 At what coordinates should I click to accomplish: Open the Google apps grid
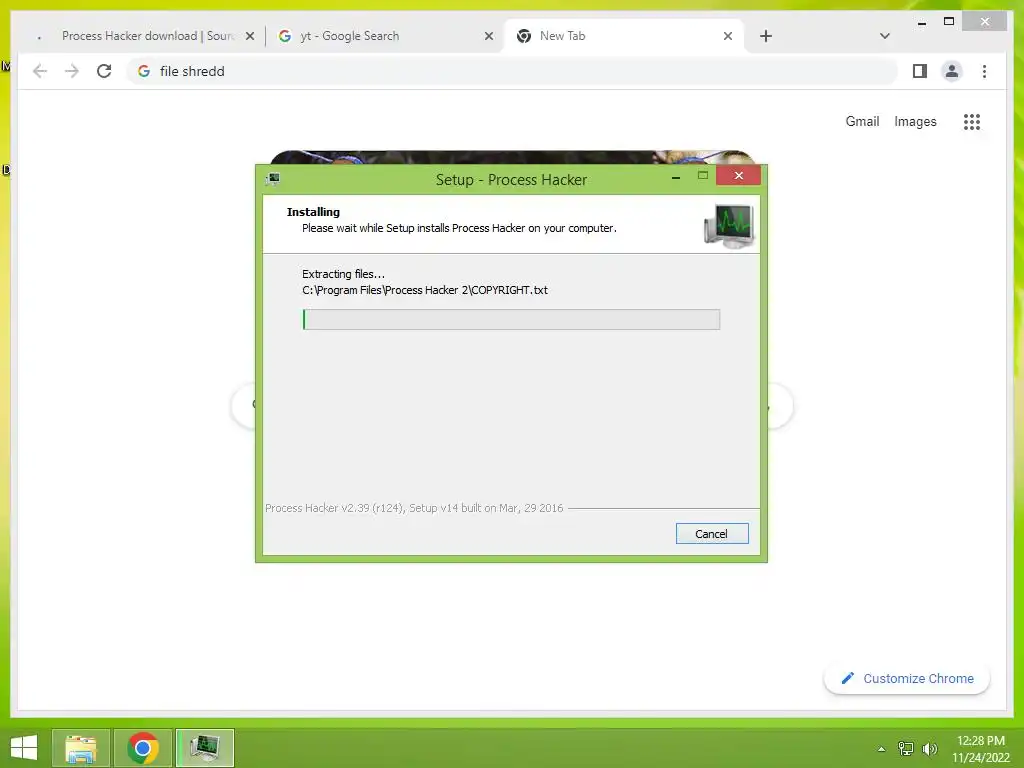point(972,121)
